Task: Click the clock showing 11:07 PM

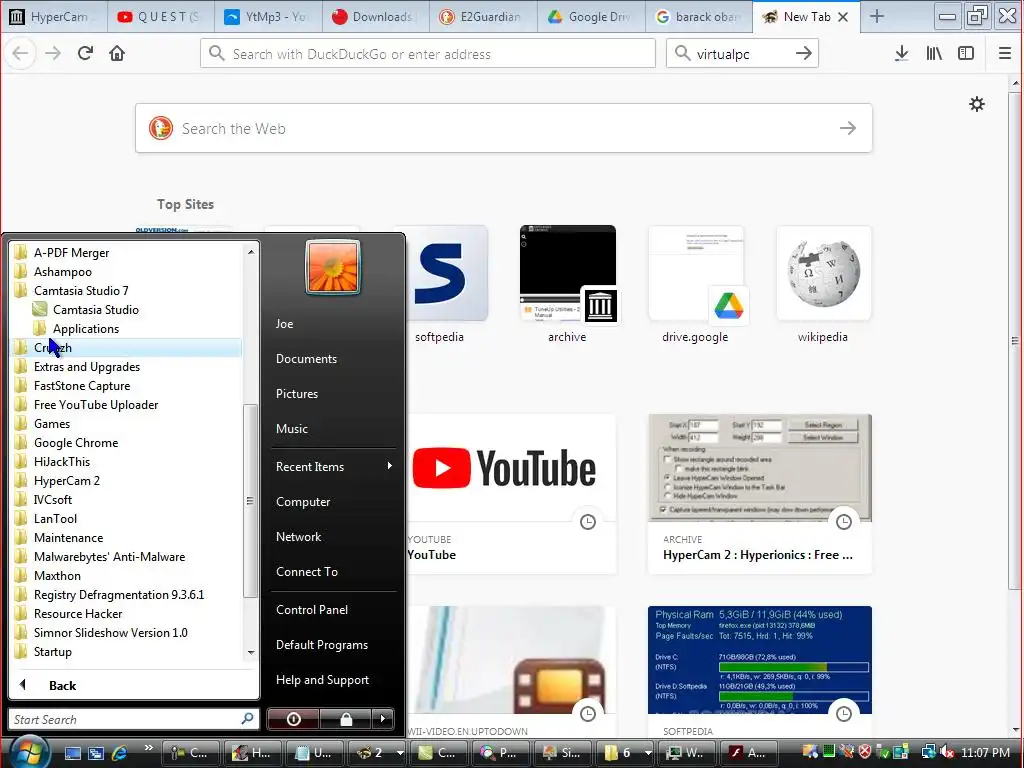Action: click(985, 752)
